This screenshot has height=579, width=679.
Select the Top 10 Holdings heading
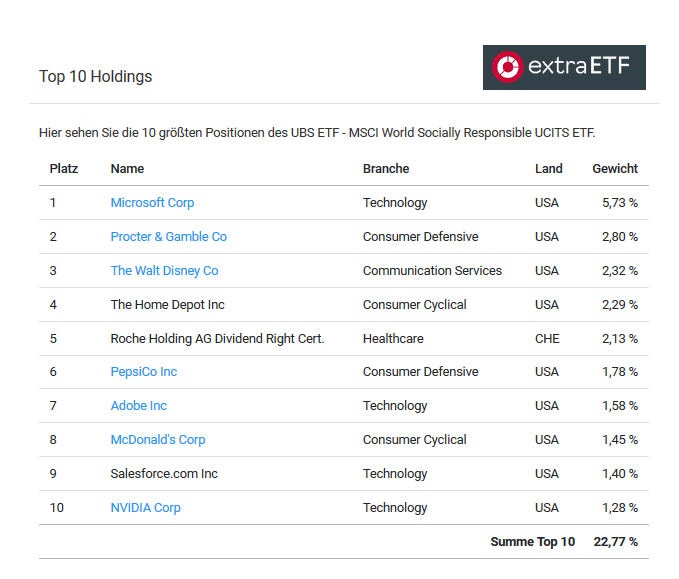tap(96, 77)
